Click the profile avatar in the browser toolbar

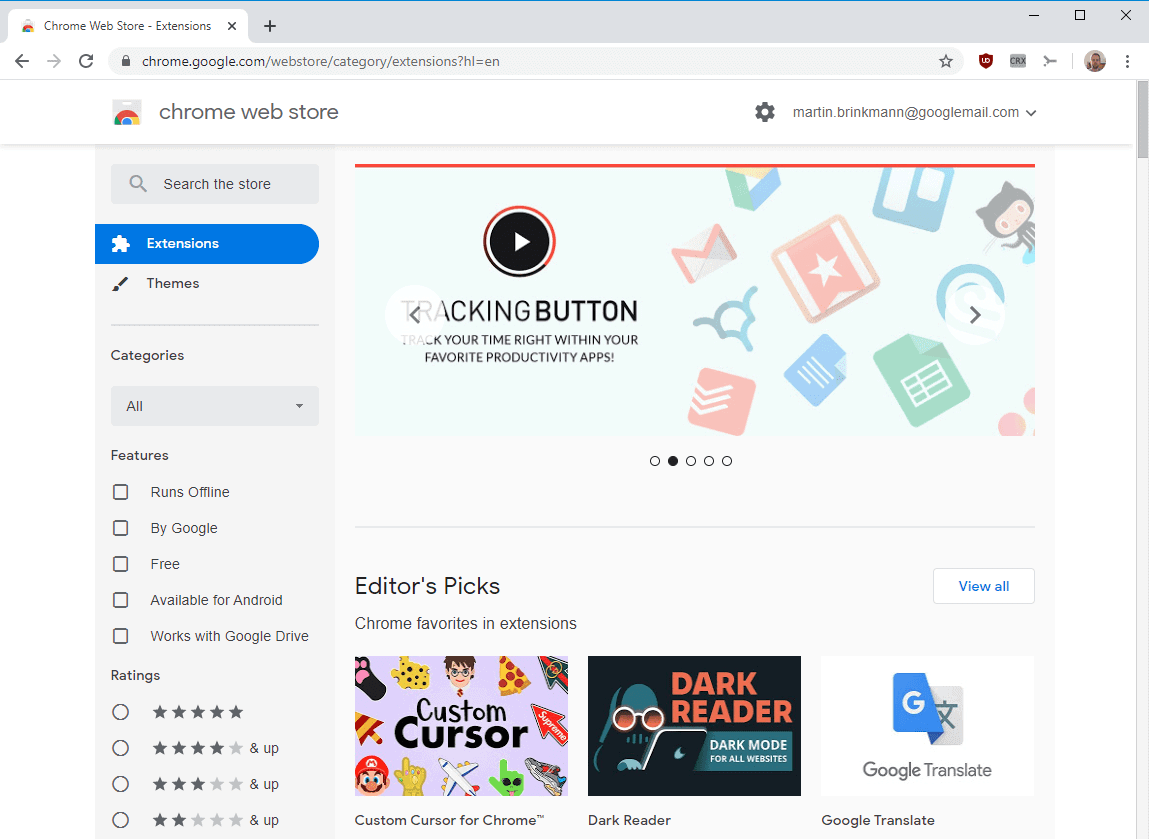[1095, 61]
